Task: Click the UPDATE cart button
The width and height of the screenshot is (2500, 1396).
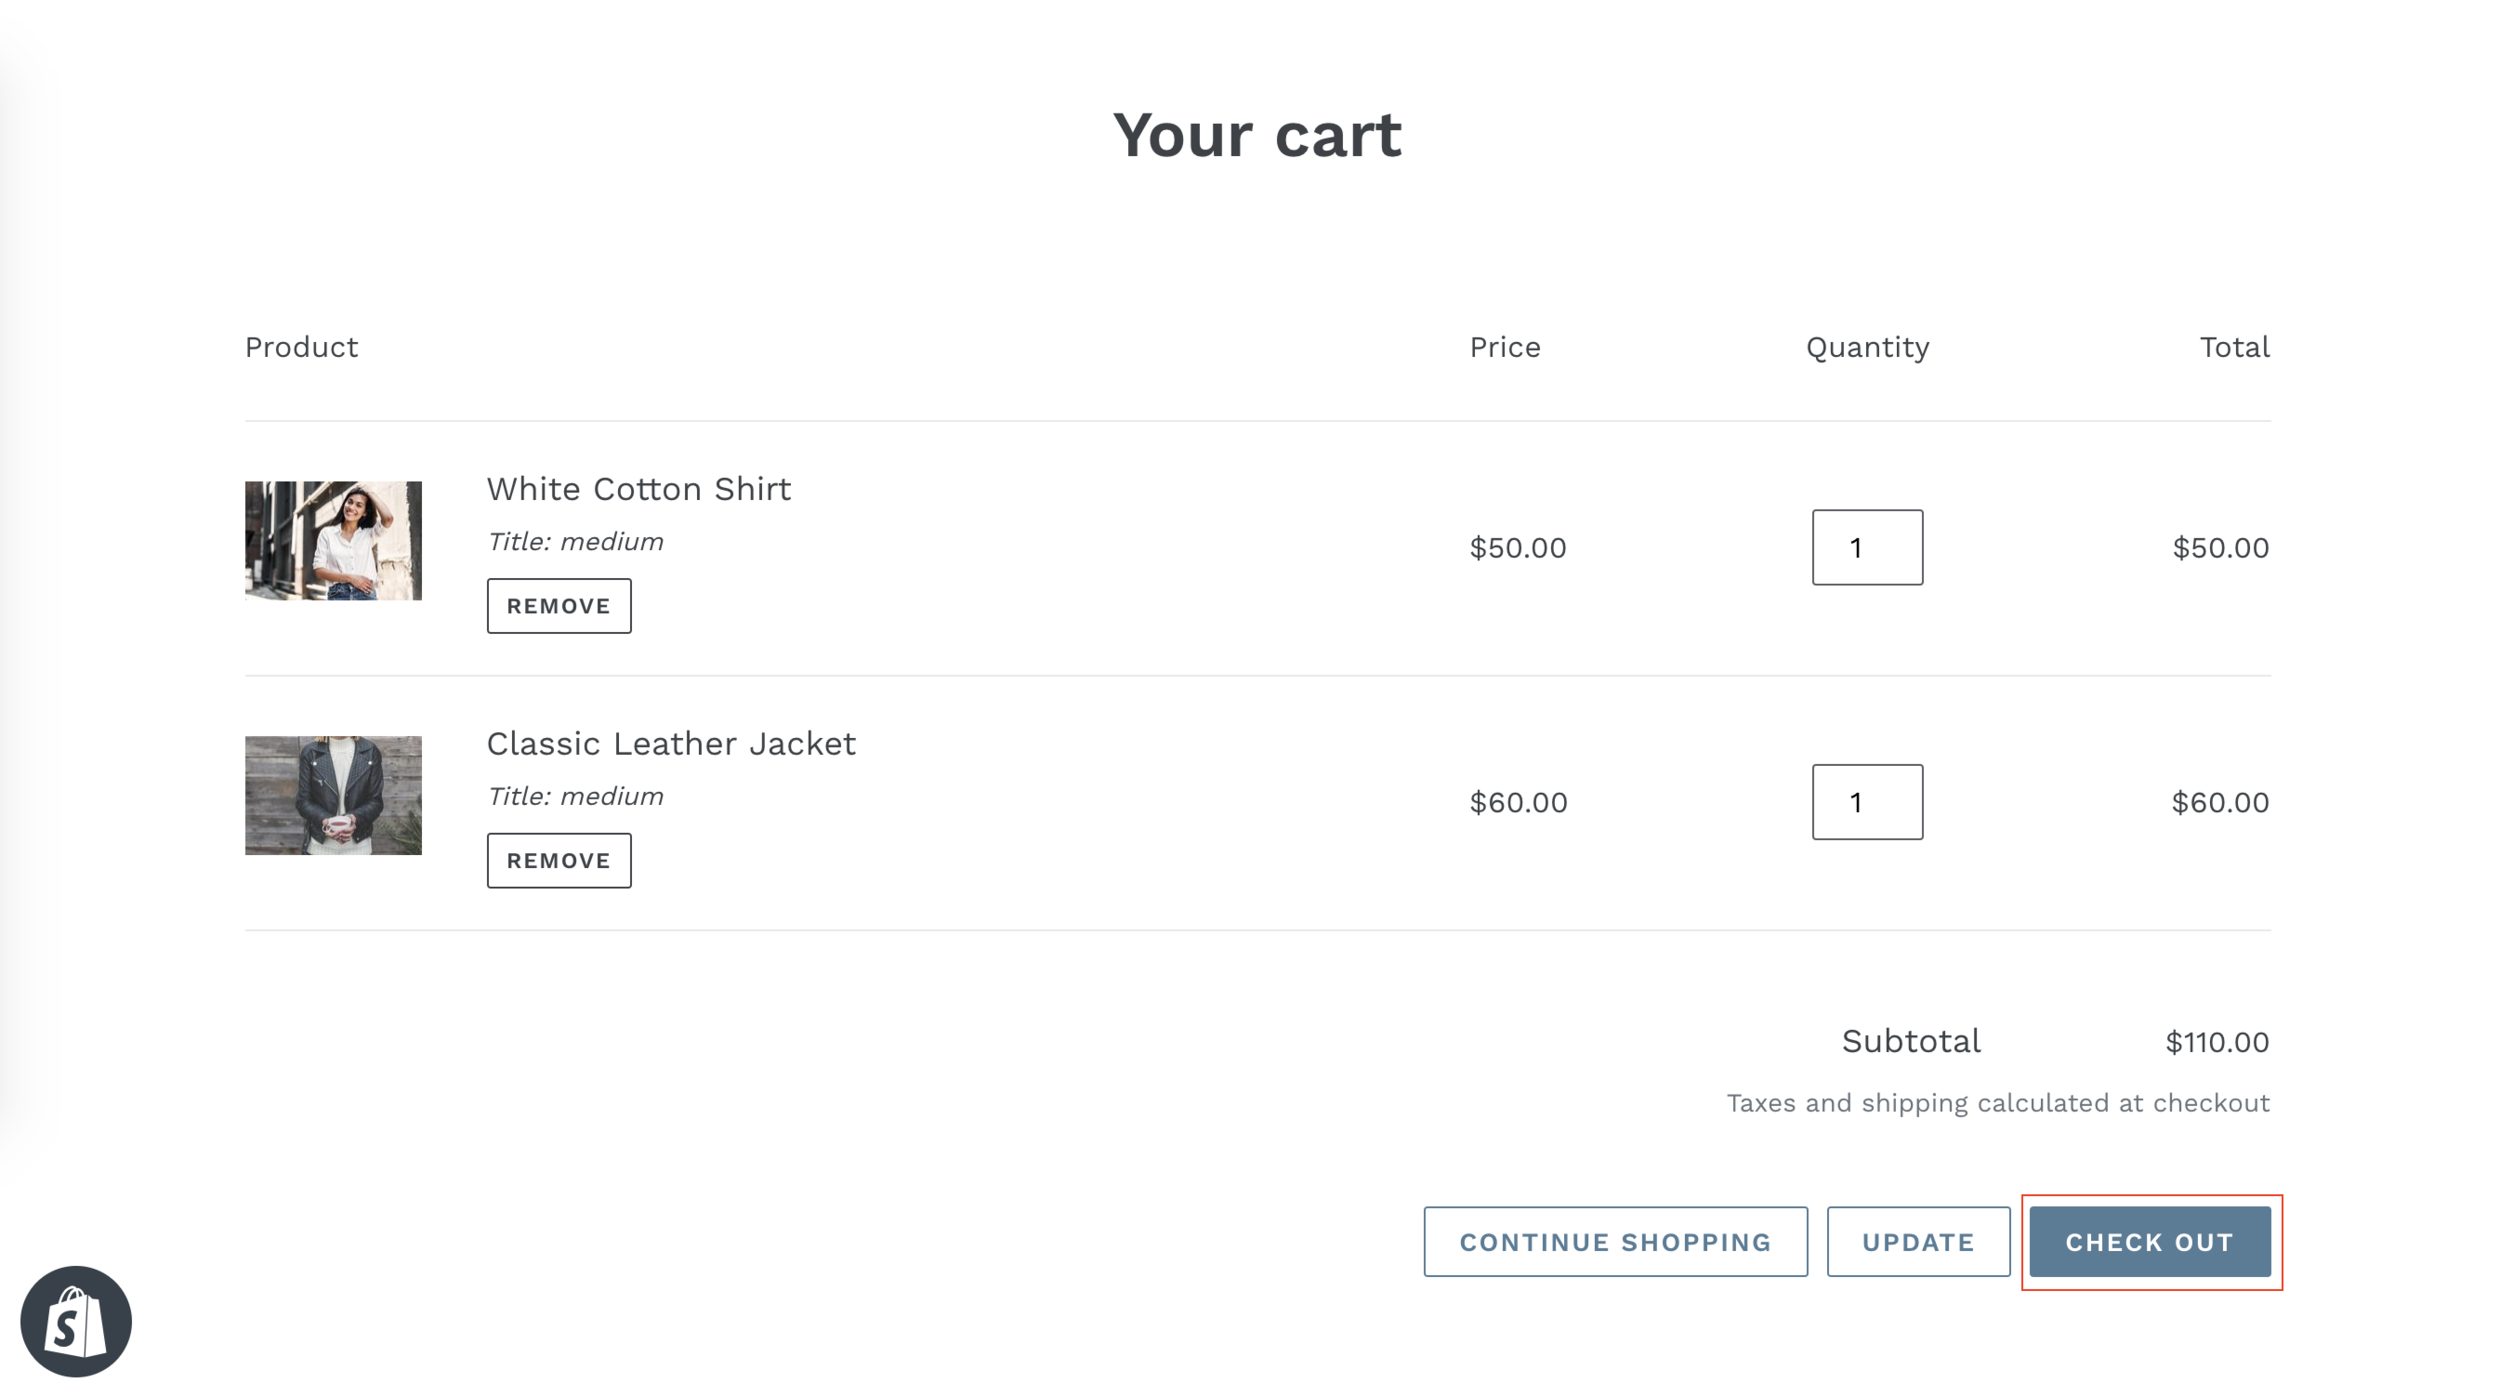Action: [x=1918, y=1241]
